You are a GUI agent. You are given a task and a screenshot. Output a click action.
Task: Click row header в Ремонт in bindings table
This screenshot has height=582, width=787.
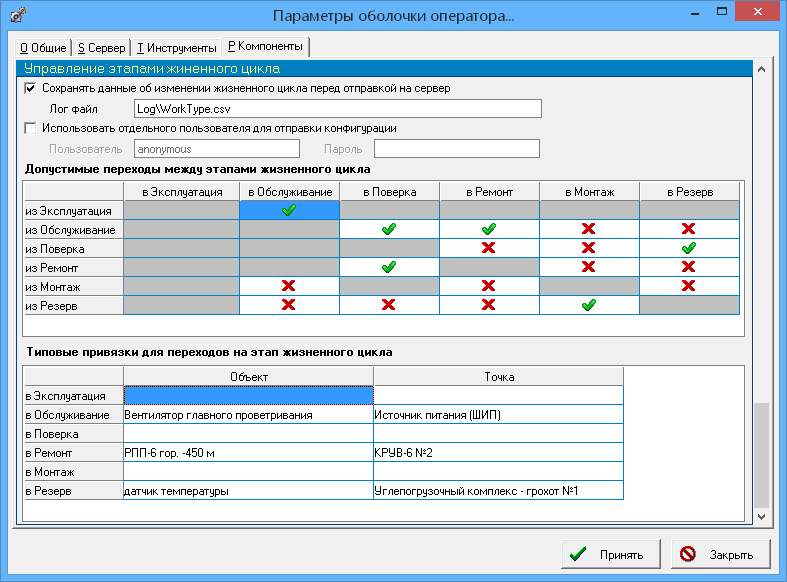click(74, 453)
